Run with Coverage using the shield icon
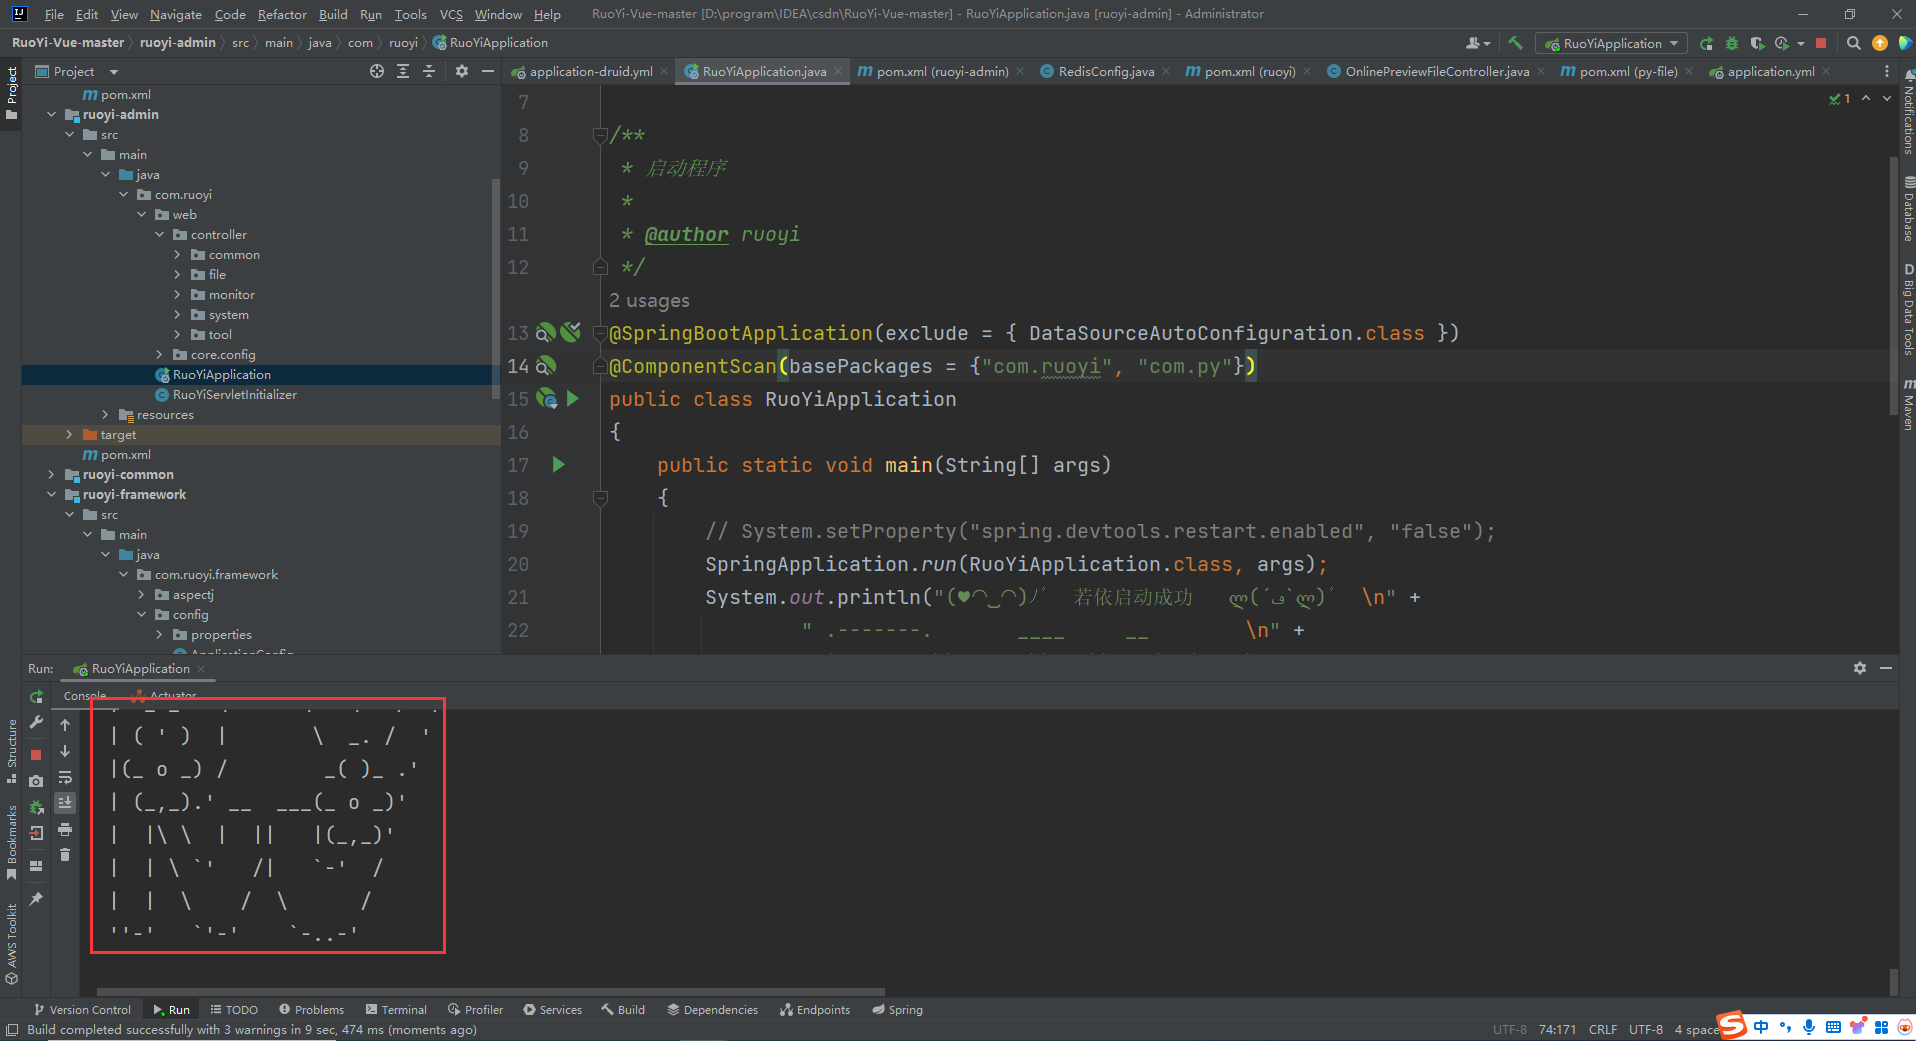 click(1757, 43)
